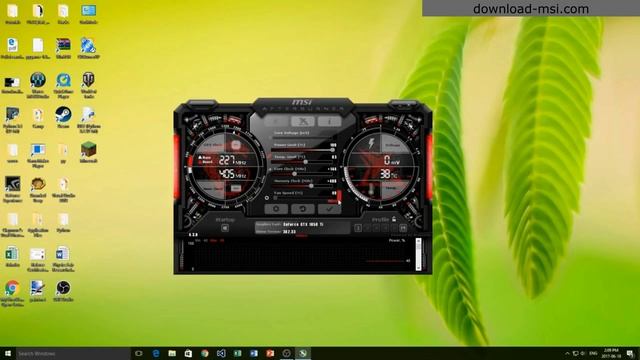Open Task View in the taskbar
This screenshot has height=360, width=640.
139,353
